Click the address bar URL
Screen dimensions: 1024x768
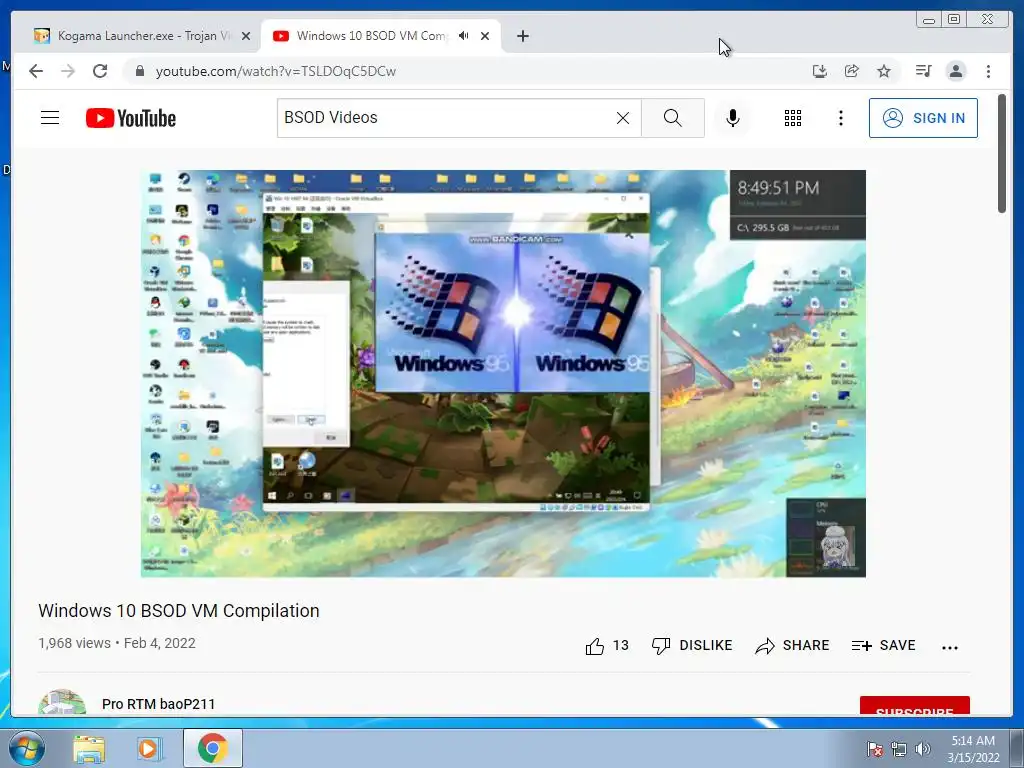click(x=276, y=71)
